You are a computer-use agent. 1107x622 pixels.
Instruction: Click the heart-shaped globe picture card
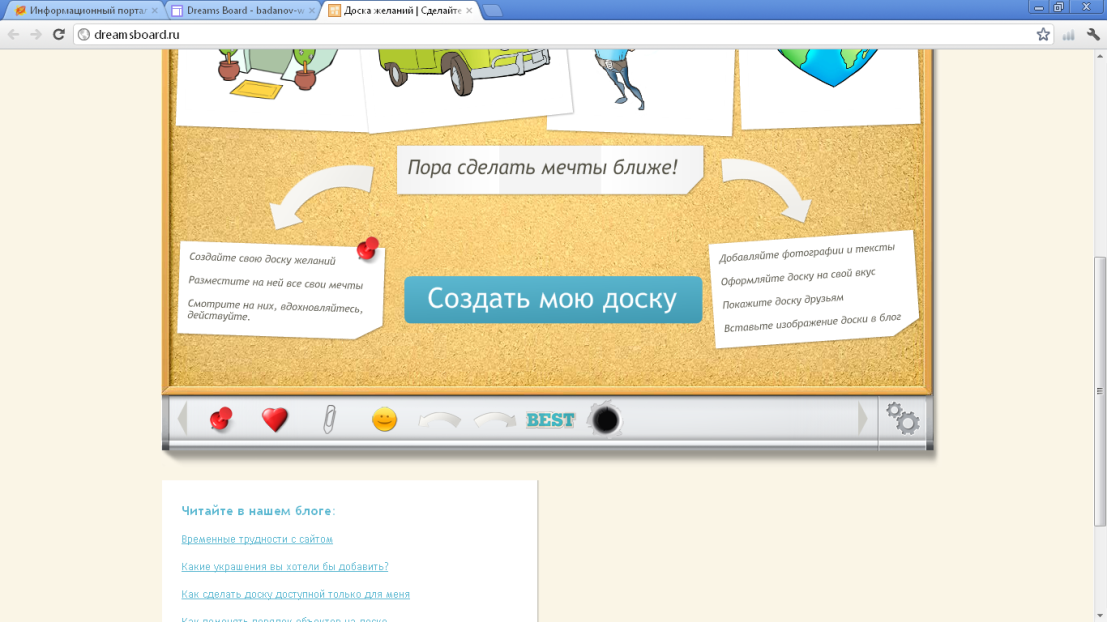coord(830,88)
